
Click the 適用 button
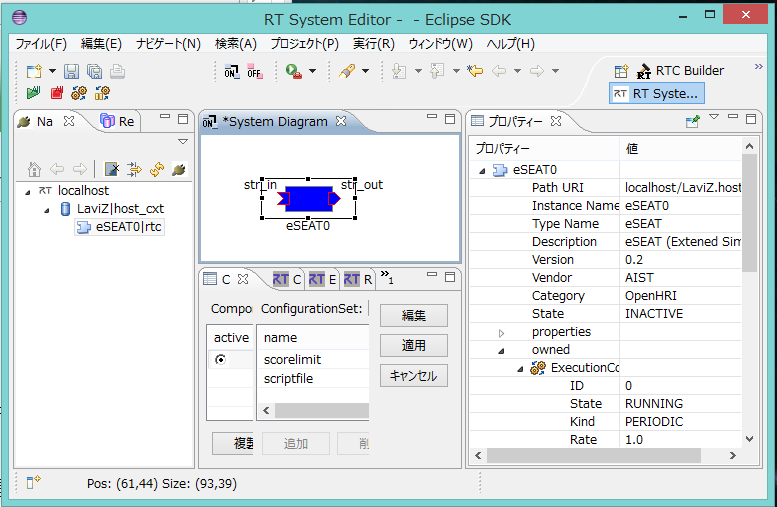[x=414, y=345]
